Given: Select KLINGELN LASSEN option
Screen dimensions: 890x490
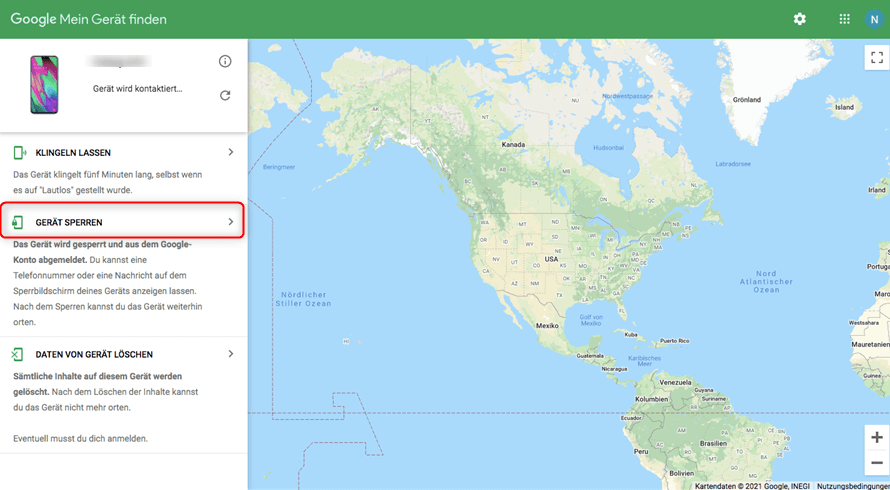Looking at the screenshot, I should [x=73, y=153].
